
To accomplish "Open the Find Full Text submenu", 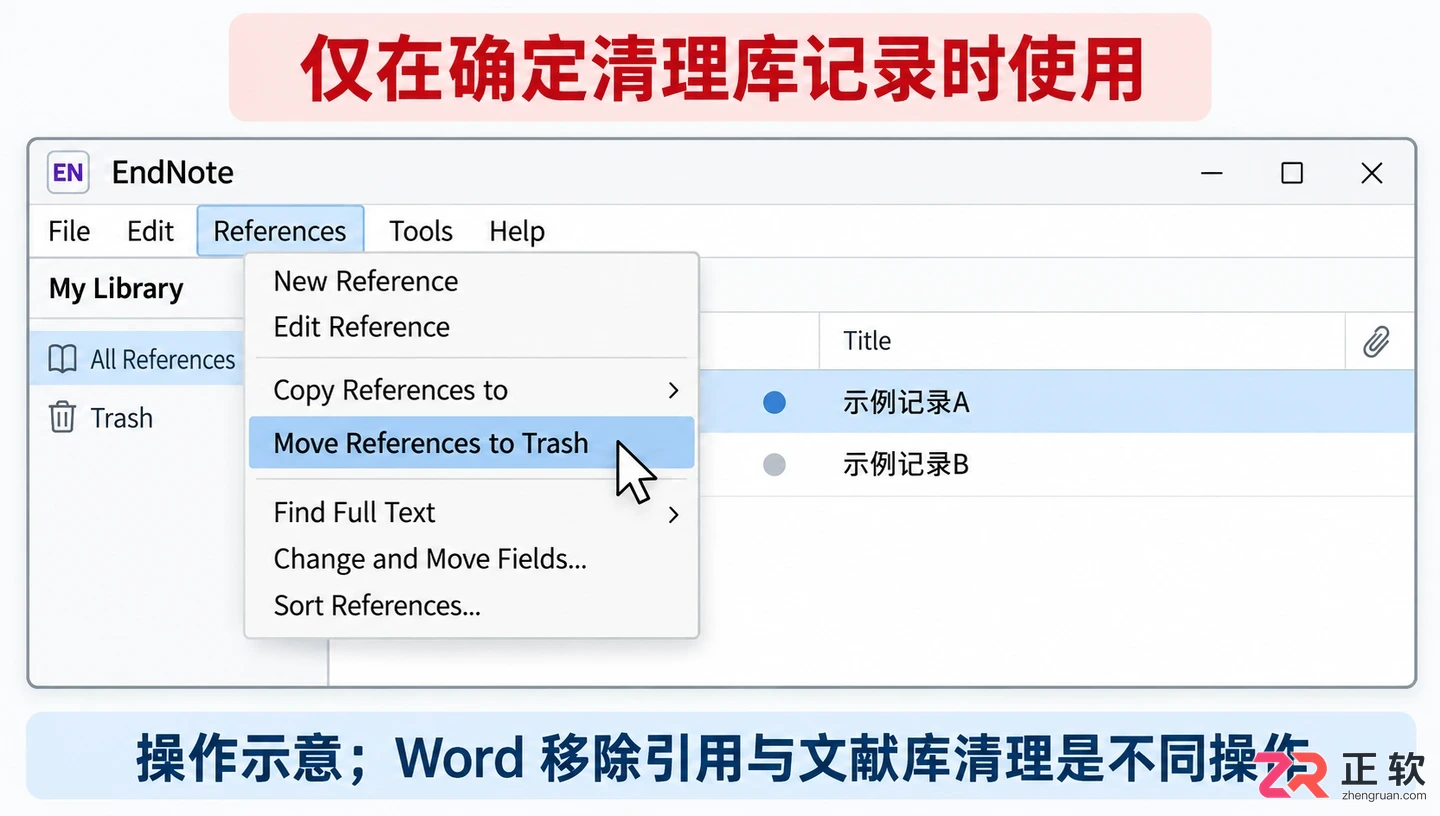I will pyautogui.click(x=471, y=513).
